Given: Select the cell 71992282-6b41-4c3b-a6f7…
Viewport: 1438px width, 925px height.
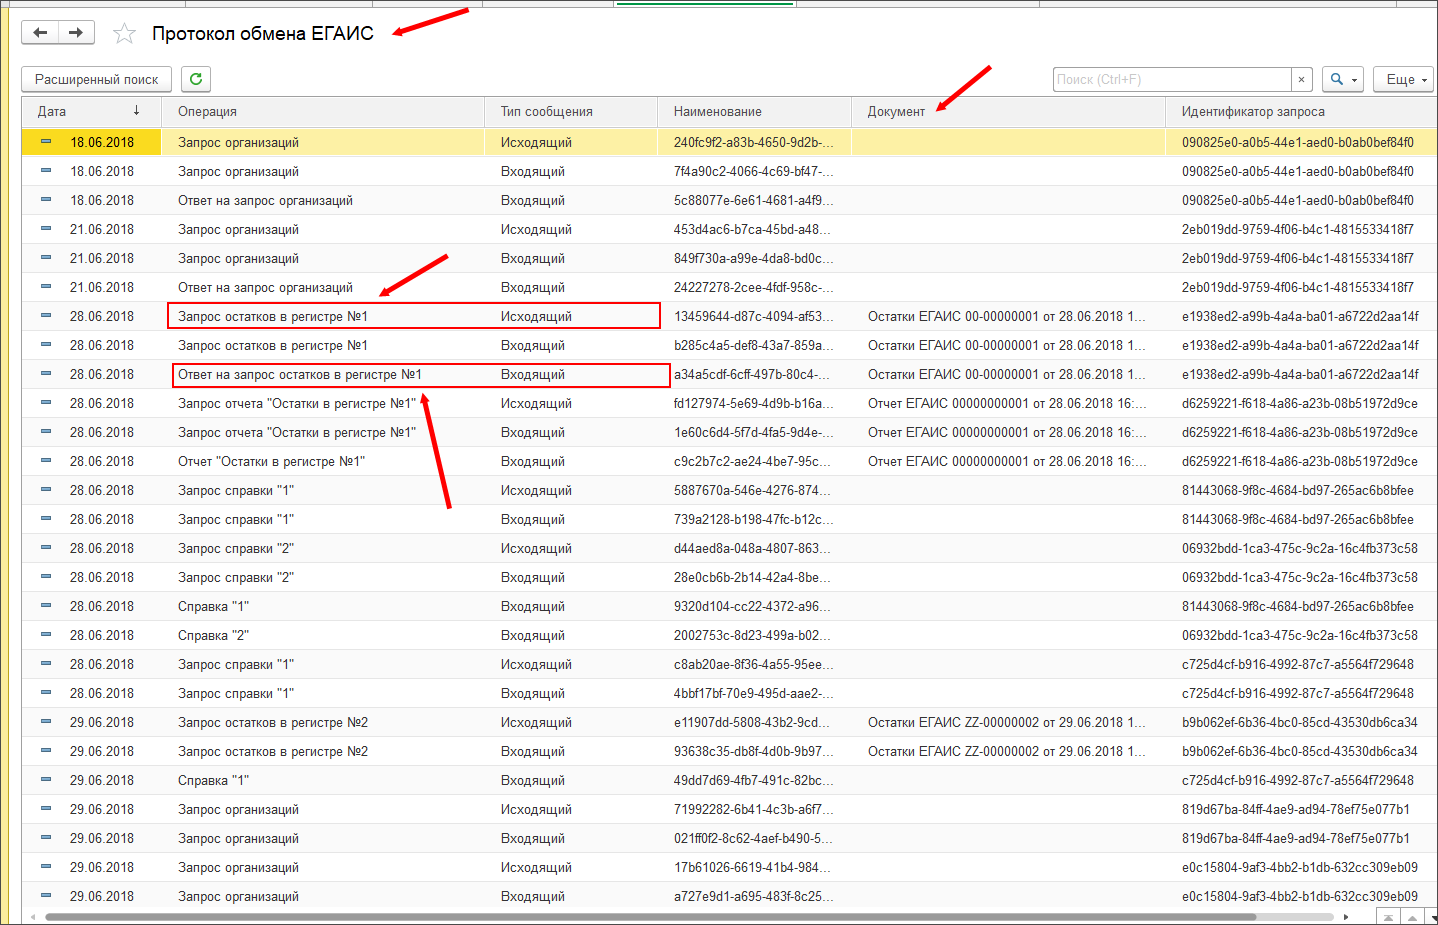Looking at the screenshot, I should [x=754, y=809].
